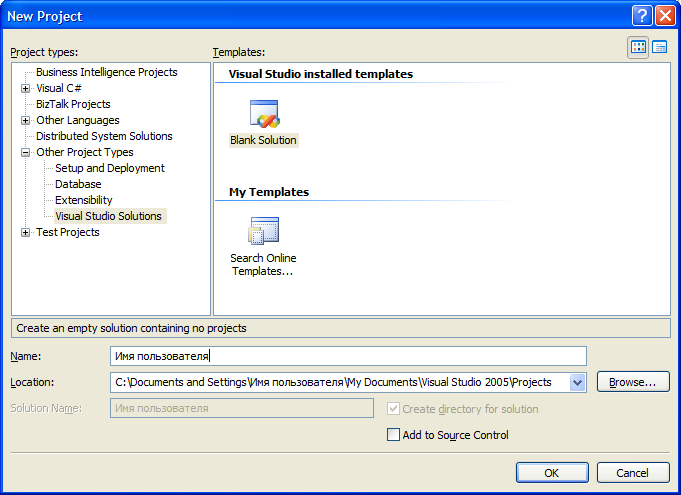Viewport: 681px width, 495px height.
Task: Click the 'Search Online Templates...' label
Action: click(x=263, y=264)
